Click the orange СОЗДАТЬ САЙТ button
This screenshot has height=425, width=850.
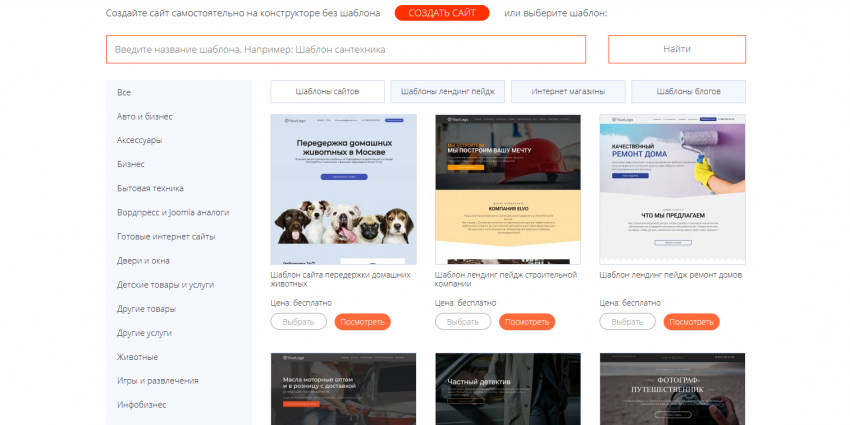[x=441, y=13]
